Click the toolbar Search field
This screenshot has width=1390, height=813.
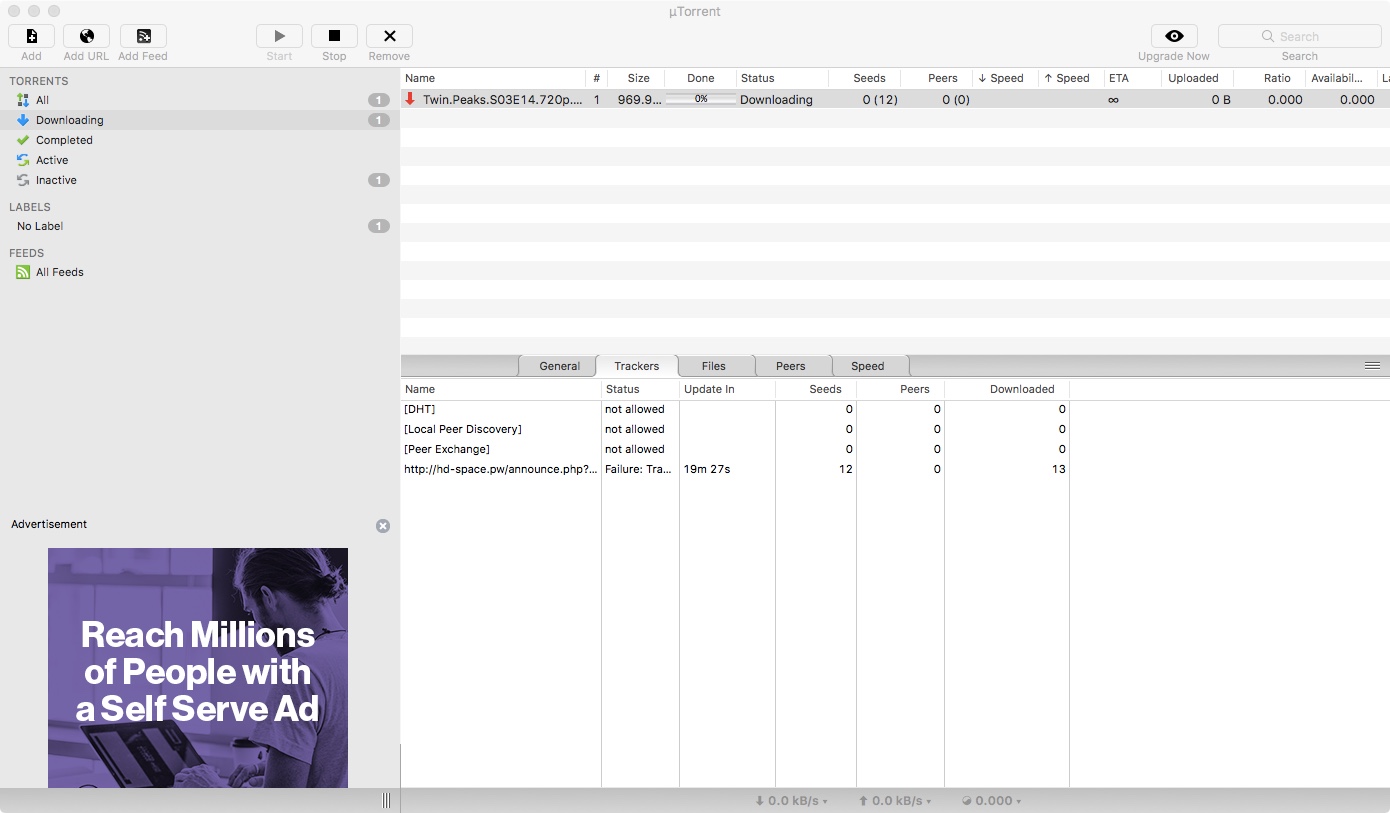[x=1299, y=36]
